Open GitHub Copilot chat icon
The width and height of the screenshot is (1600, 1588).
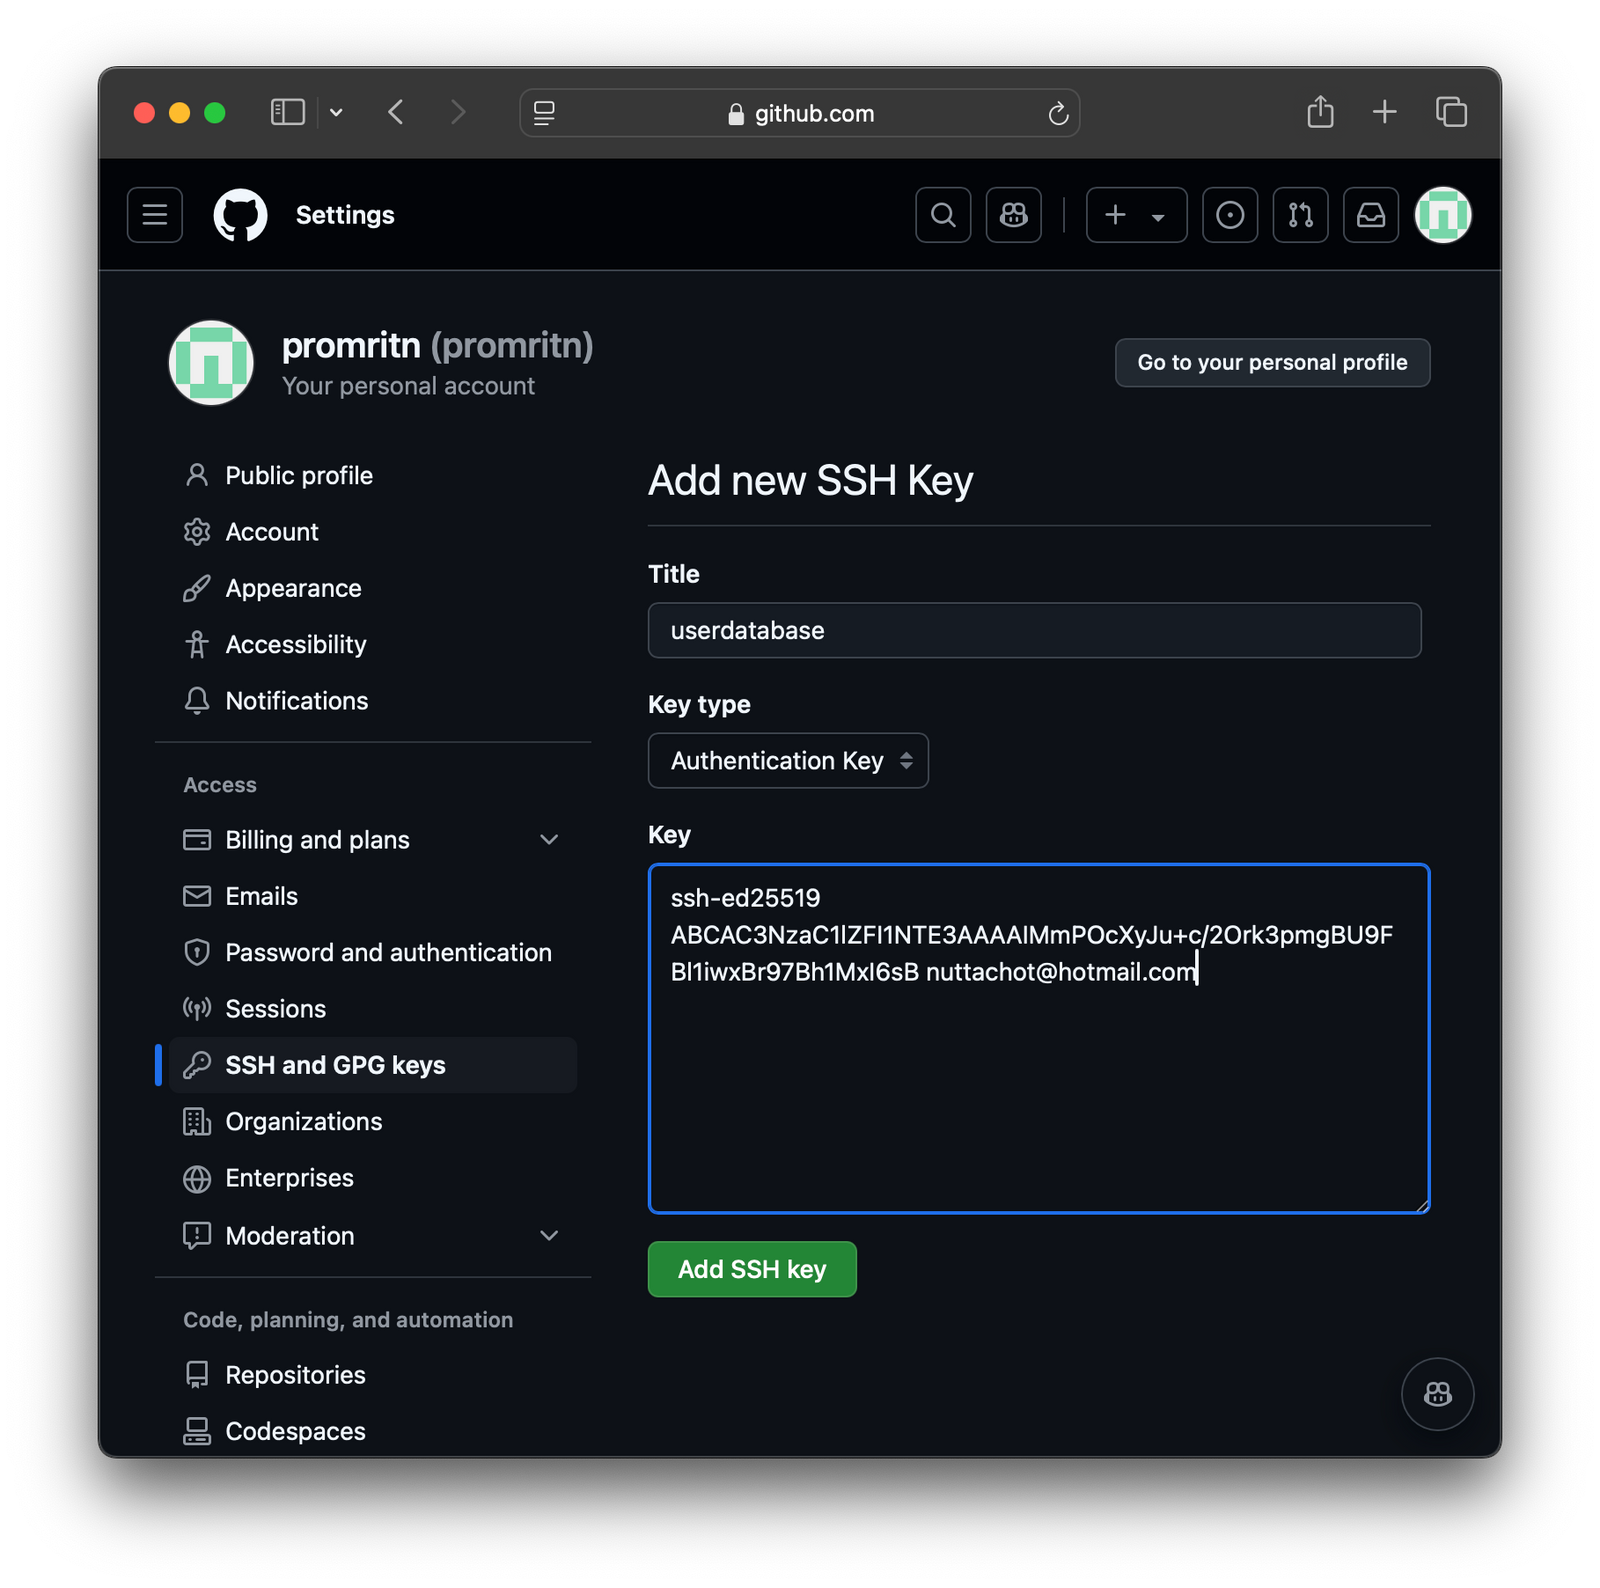1013,214
